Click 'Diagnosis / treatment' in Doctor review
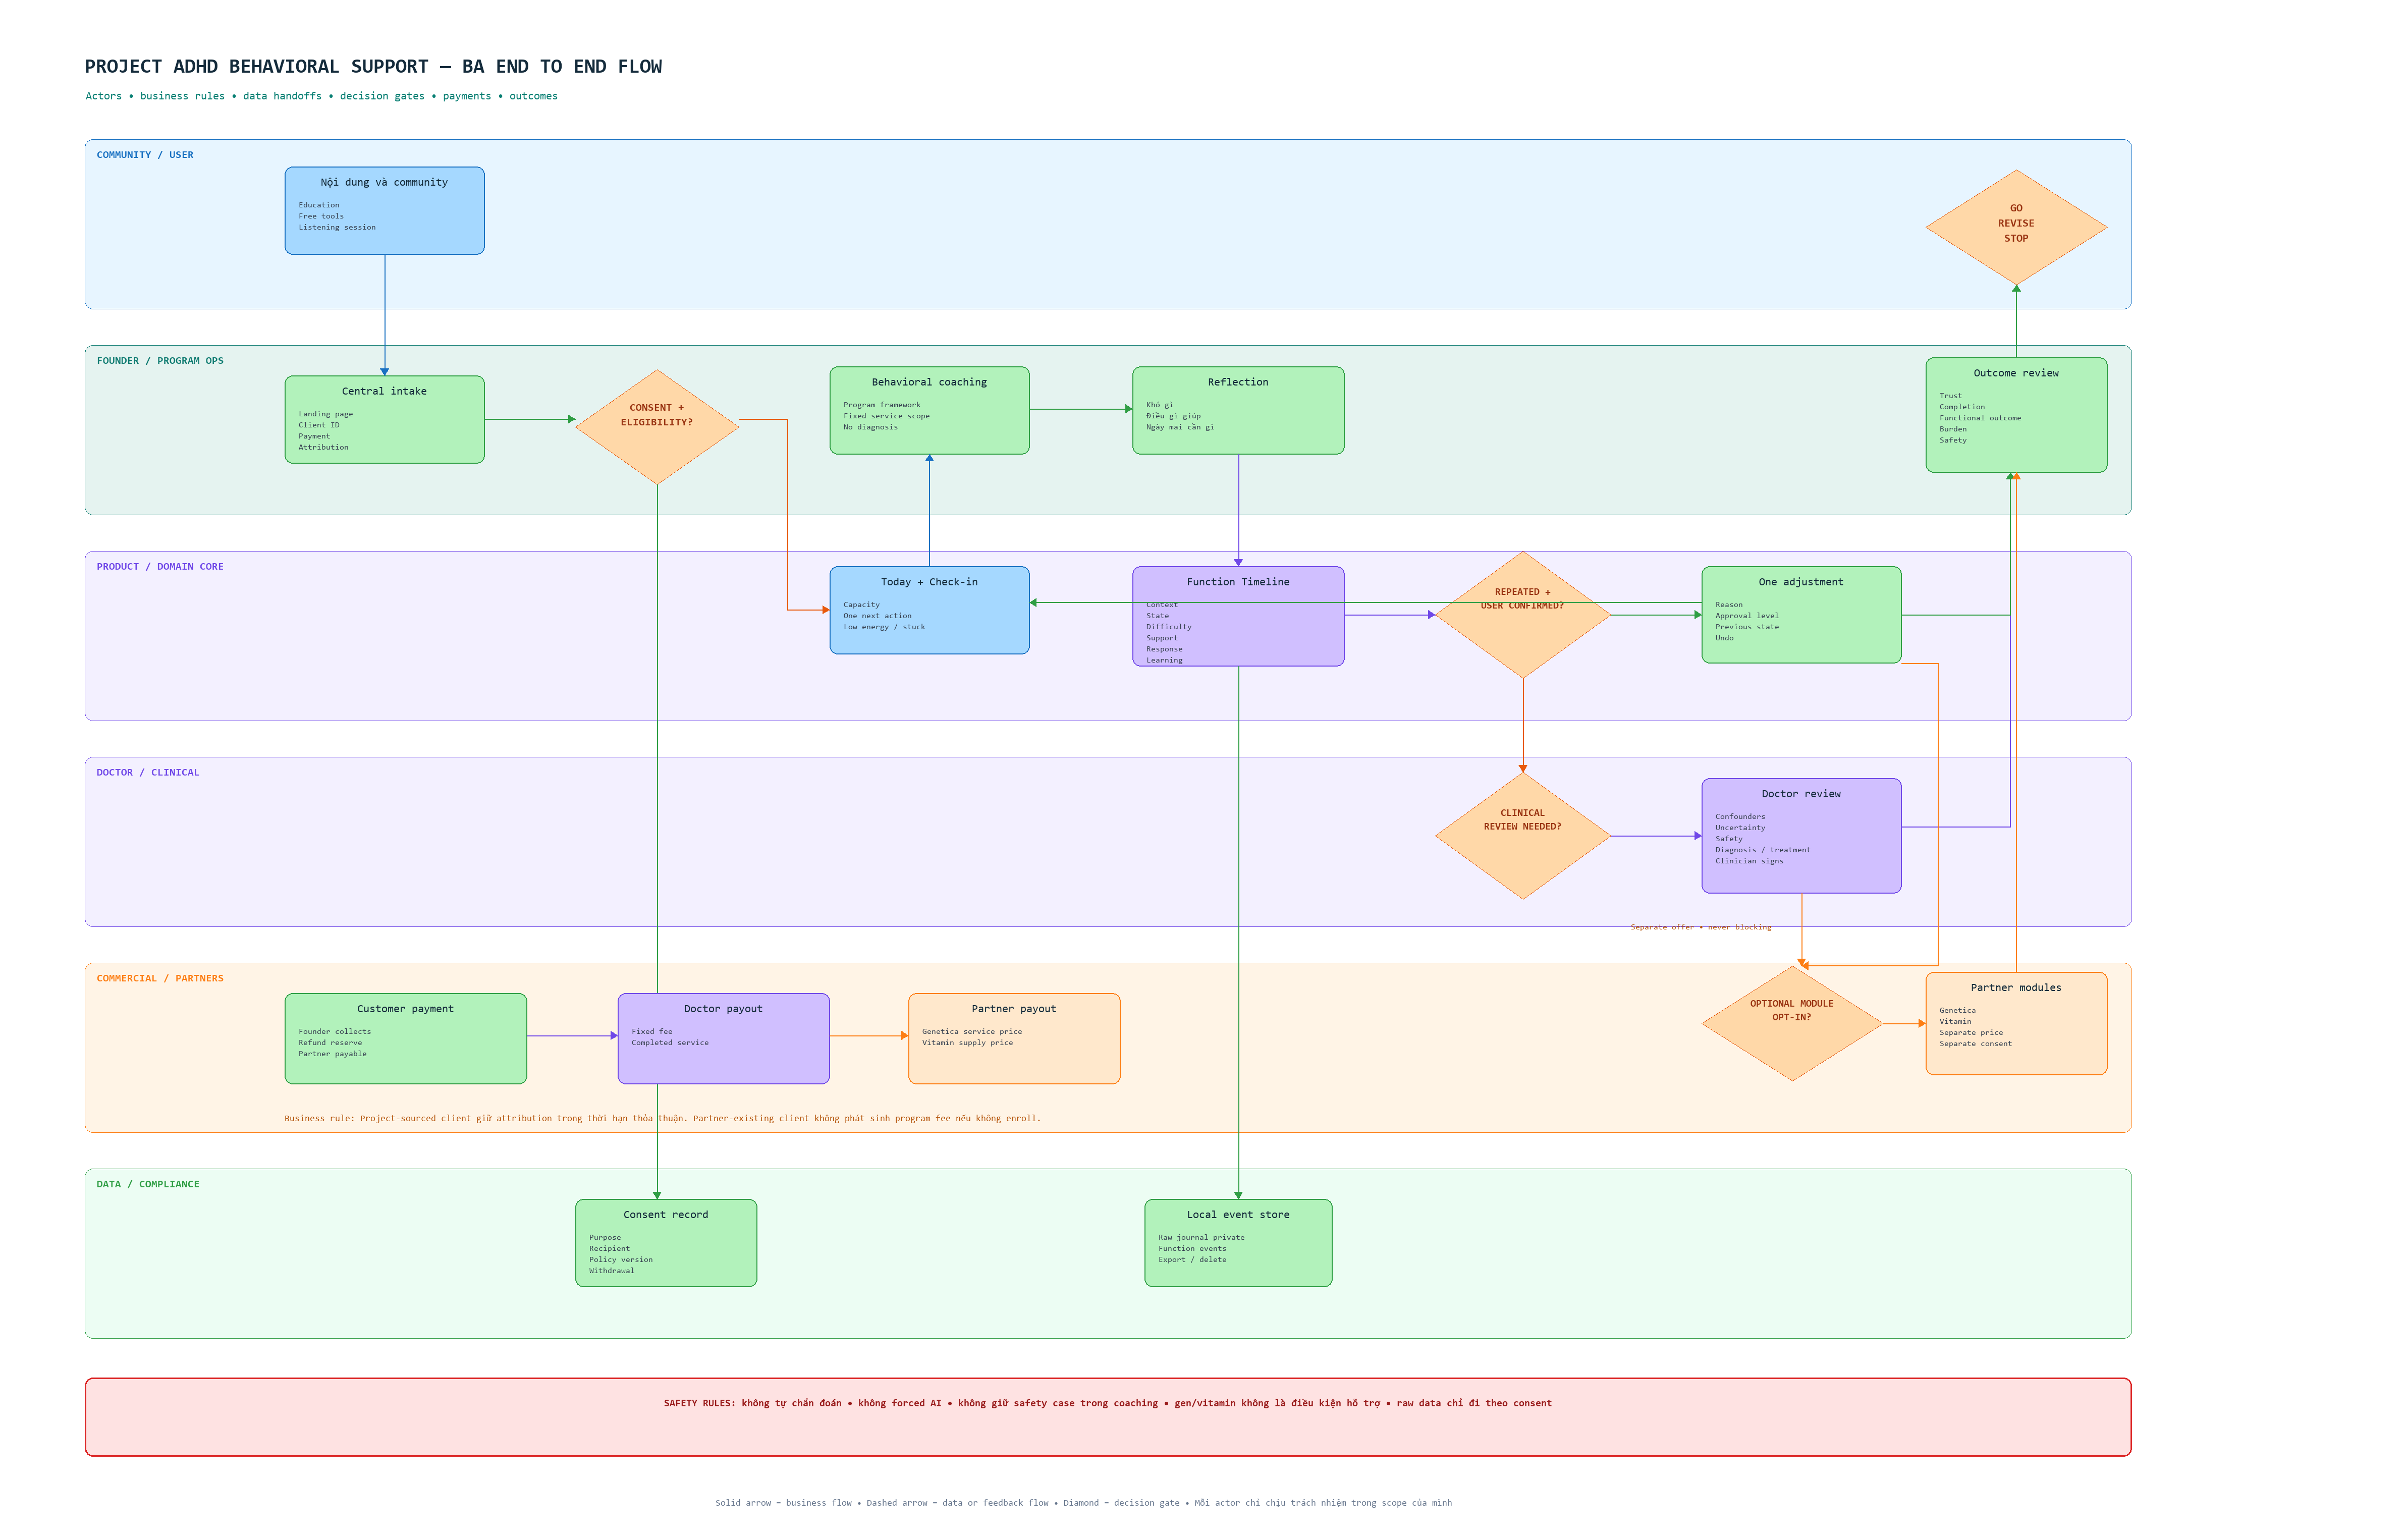Screen dimensions: 2404x1540 [x=1763, y=850]
